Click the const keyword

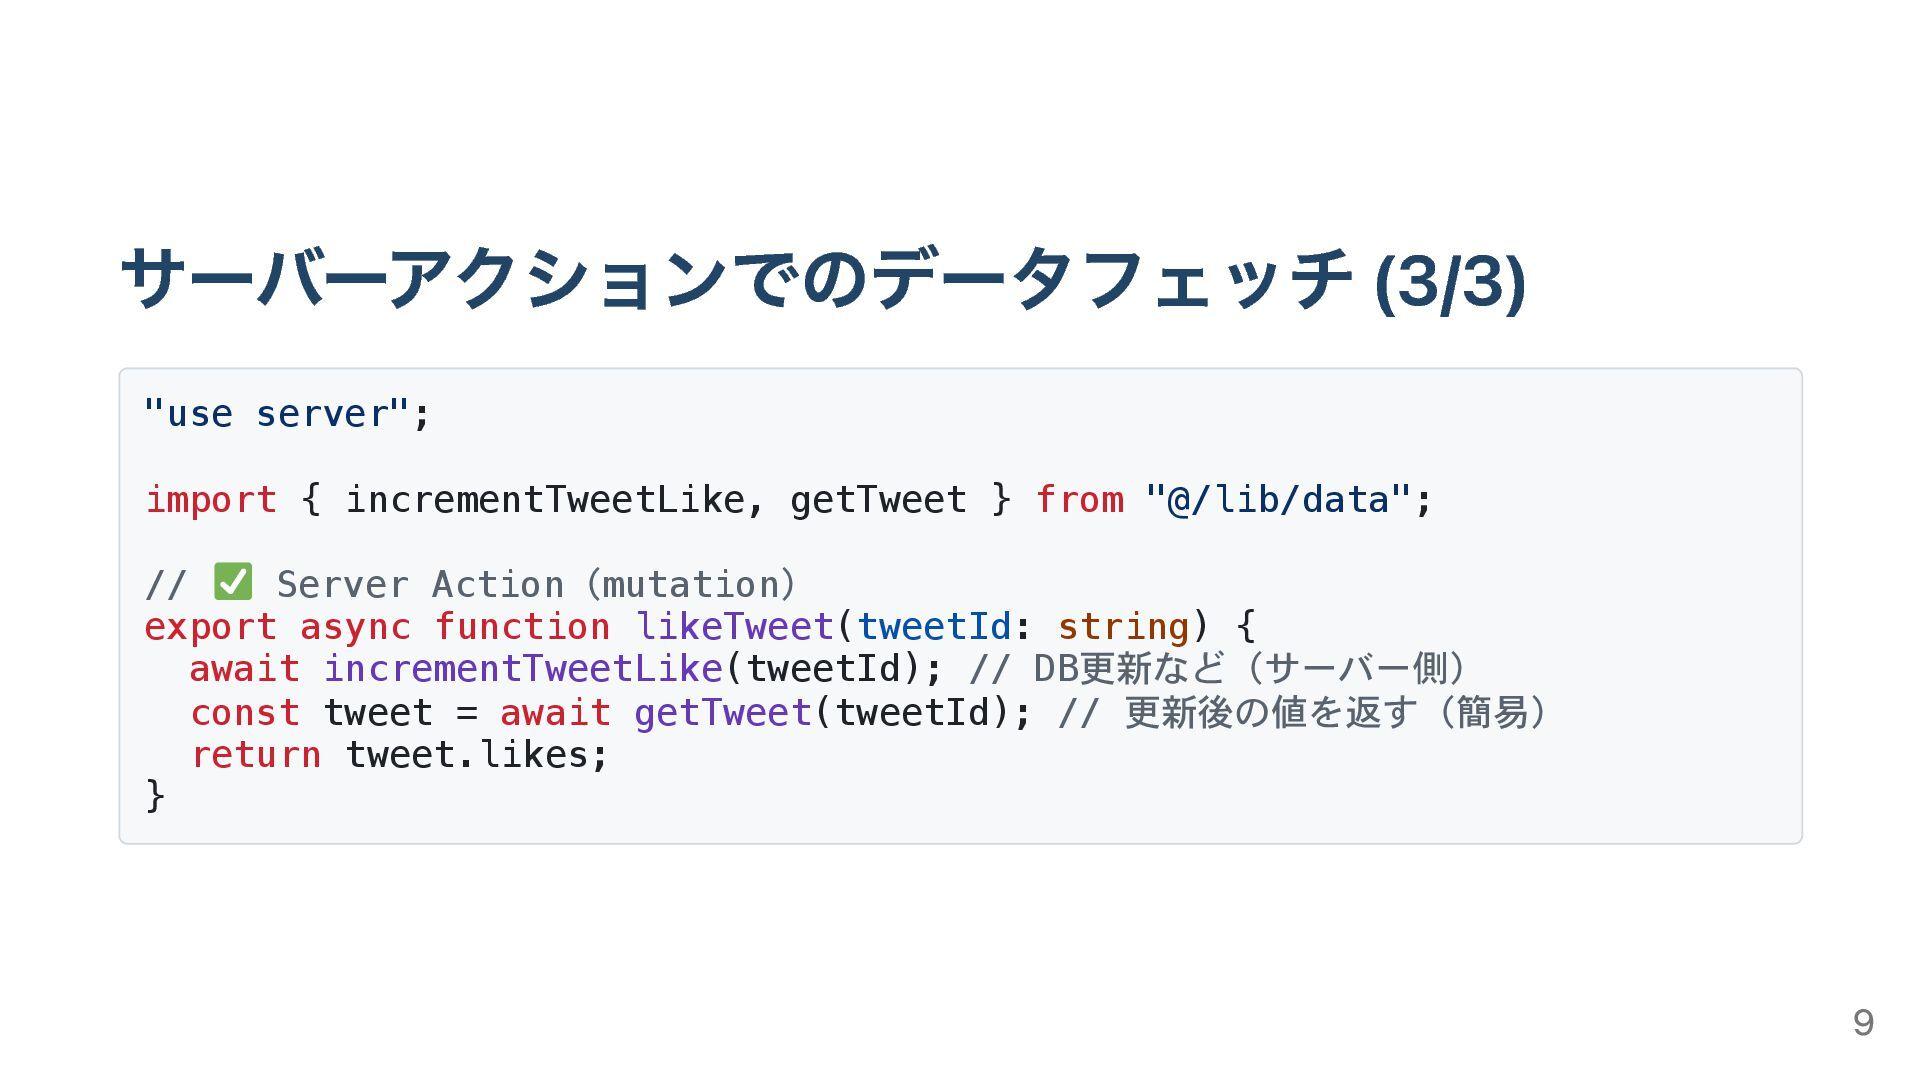(245, 713)
